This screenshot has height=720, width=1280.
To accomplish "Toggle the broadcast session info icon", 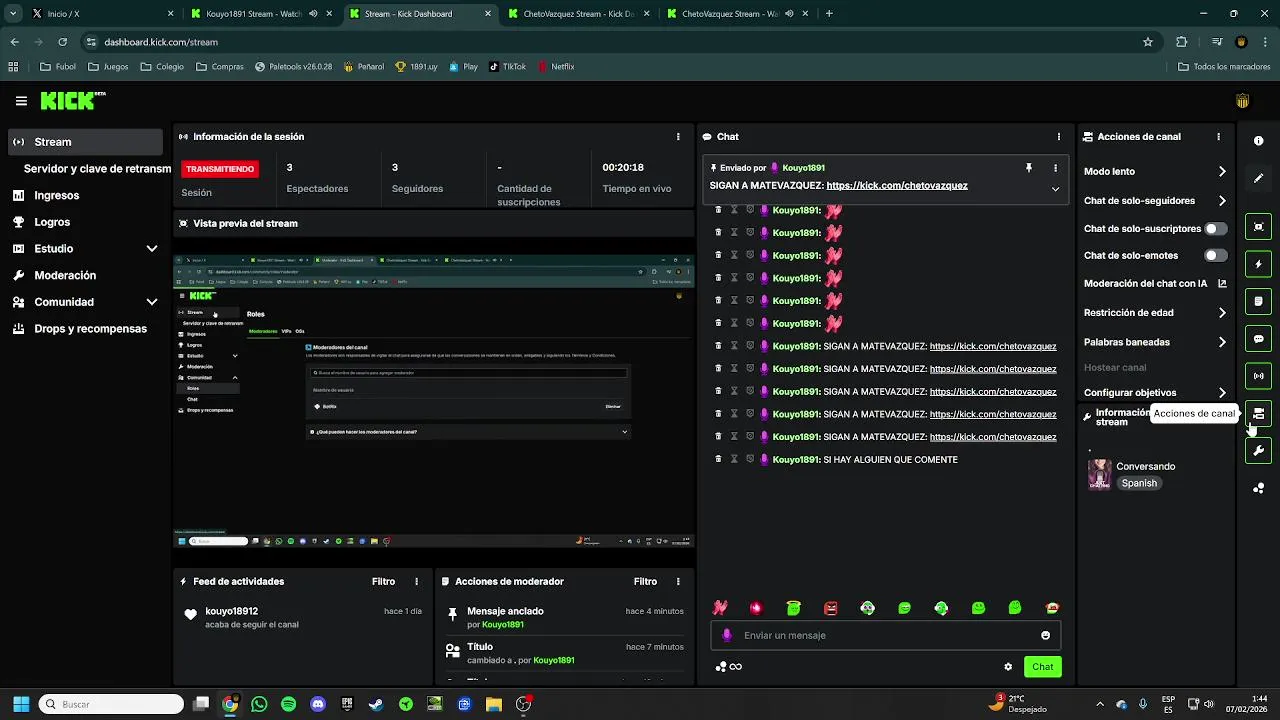I will (x=1258, y=376).
